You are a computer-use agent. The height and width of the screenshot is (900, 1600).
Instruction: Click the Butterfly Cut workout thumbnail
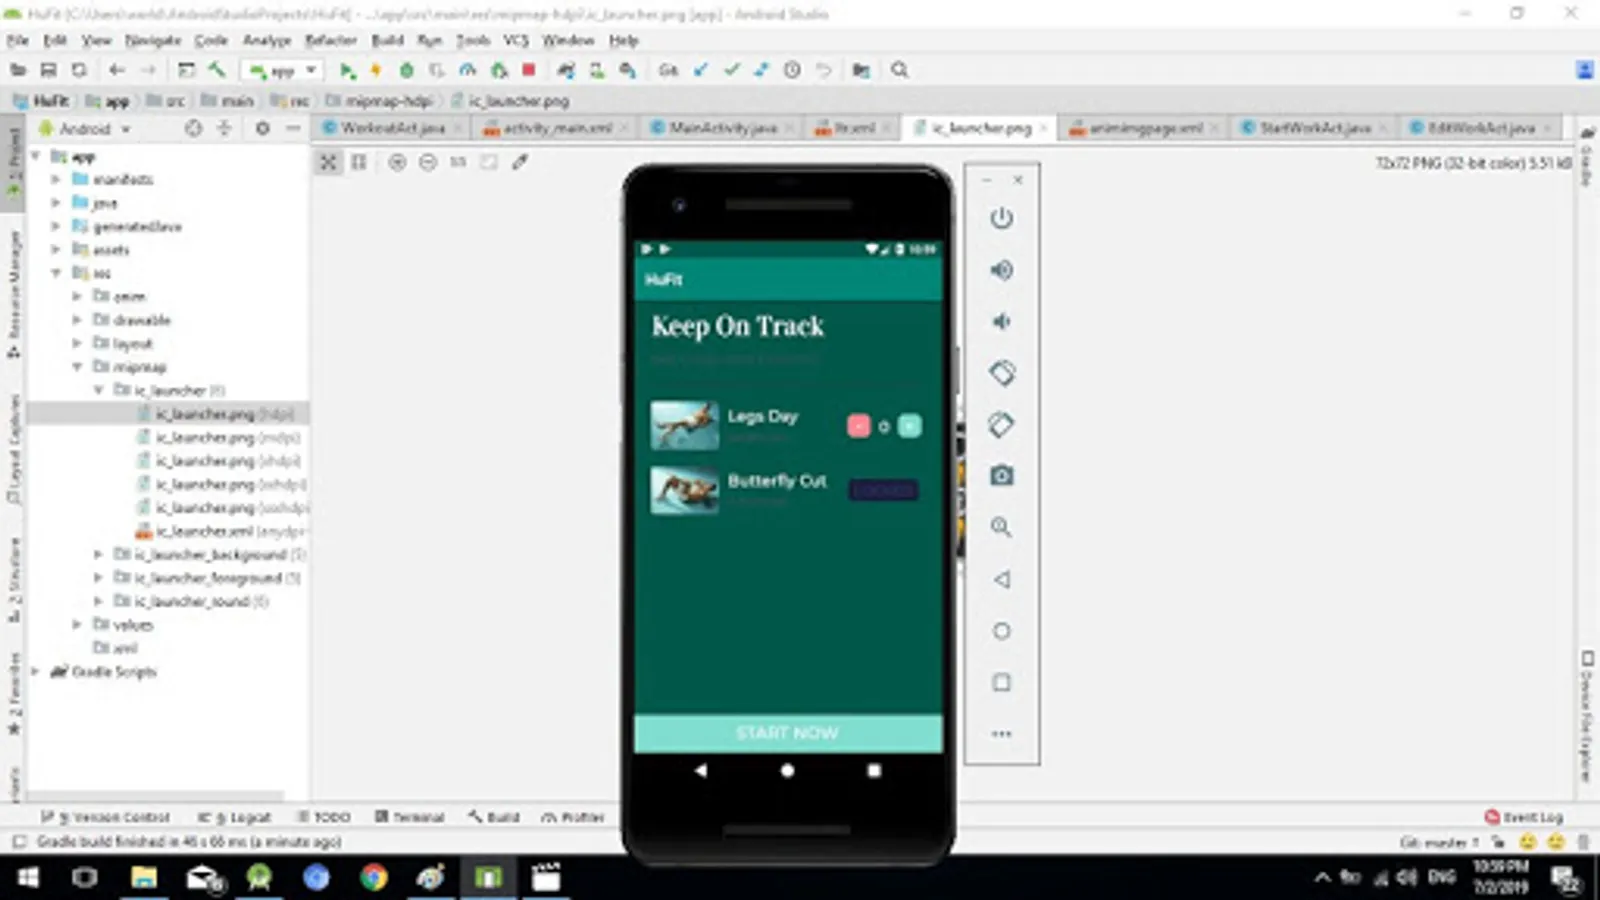(685, 490)
